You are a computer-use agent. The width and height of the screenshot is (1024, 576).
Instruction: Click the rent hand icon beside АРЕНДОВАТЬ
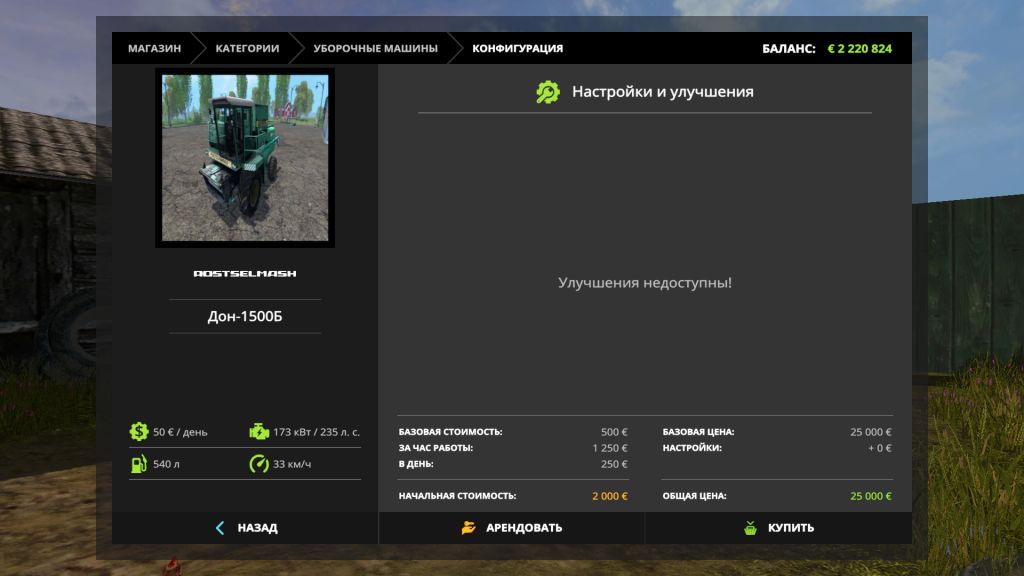click(469, 528)
